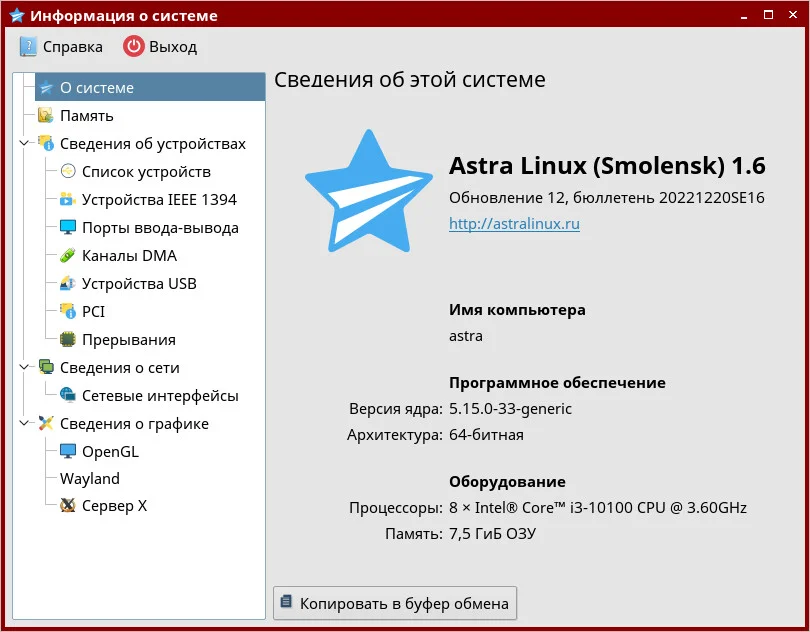Click Сведения об этой системе heading
Viewport: 810px width, 632px height.
pos(410,80)
